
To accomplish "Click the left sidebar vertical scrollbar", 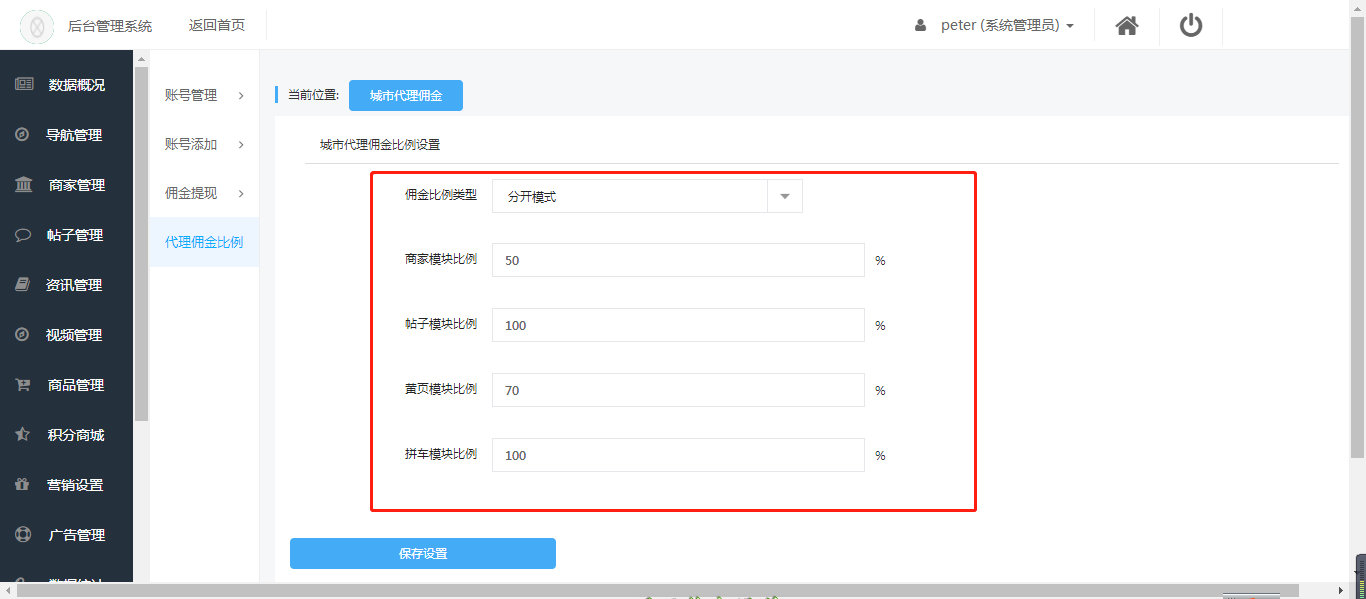I will pos(141,245).
